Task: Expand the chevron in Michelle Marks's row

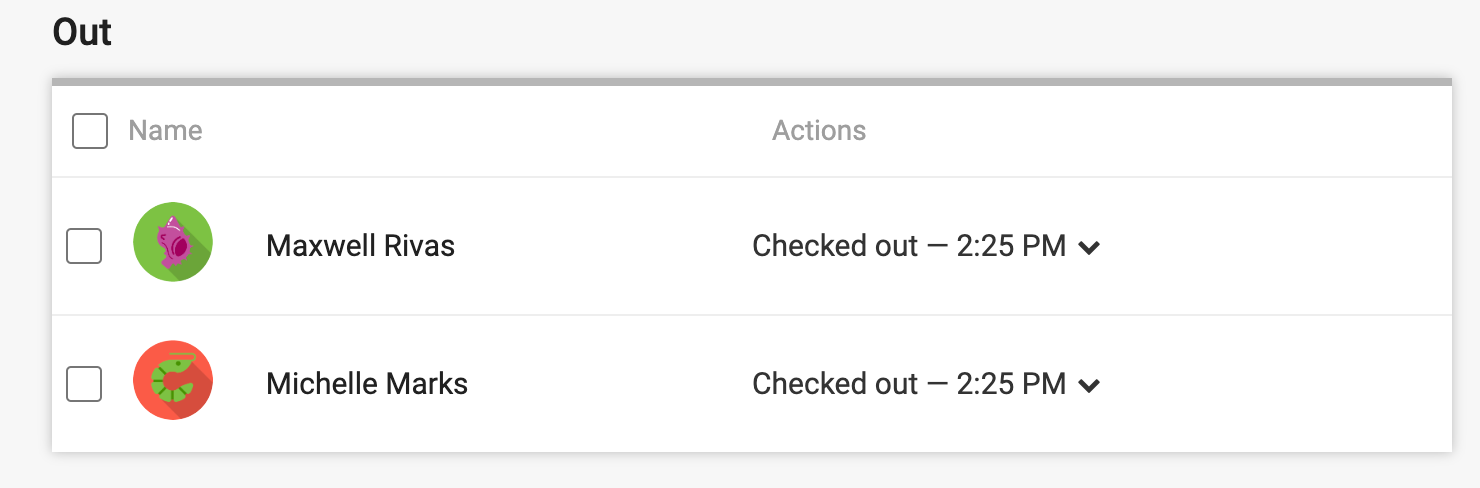Action: pos(1090,386)
